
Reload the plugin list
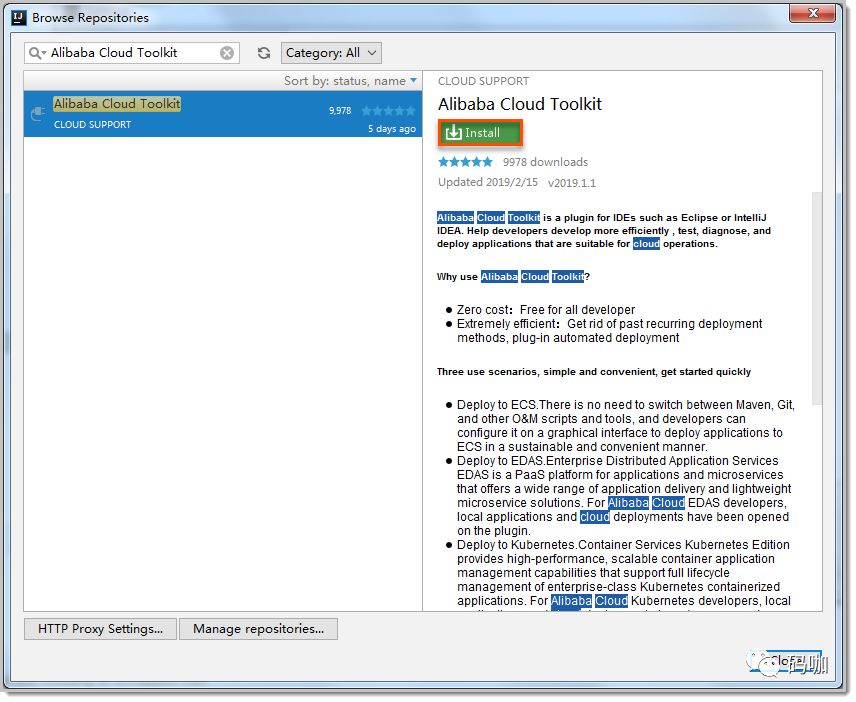(x=264, y=53)
